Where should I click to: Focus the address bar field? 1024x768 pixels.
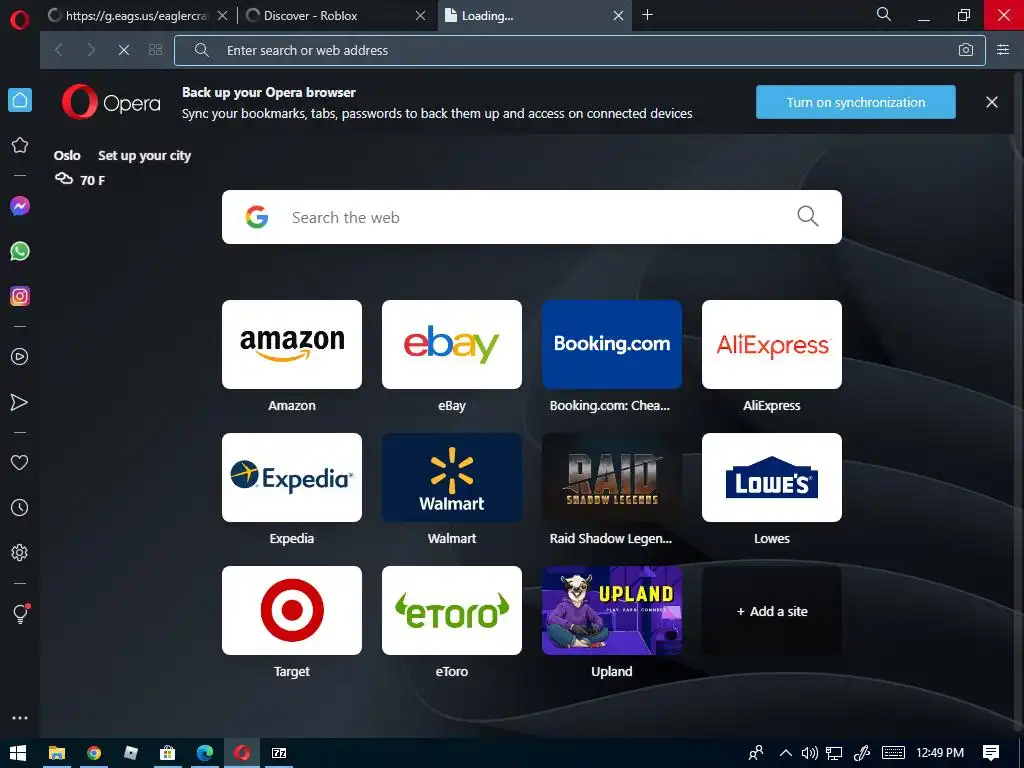coord(579,50)
